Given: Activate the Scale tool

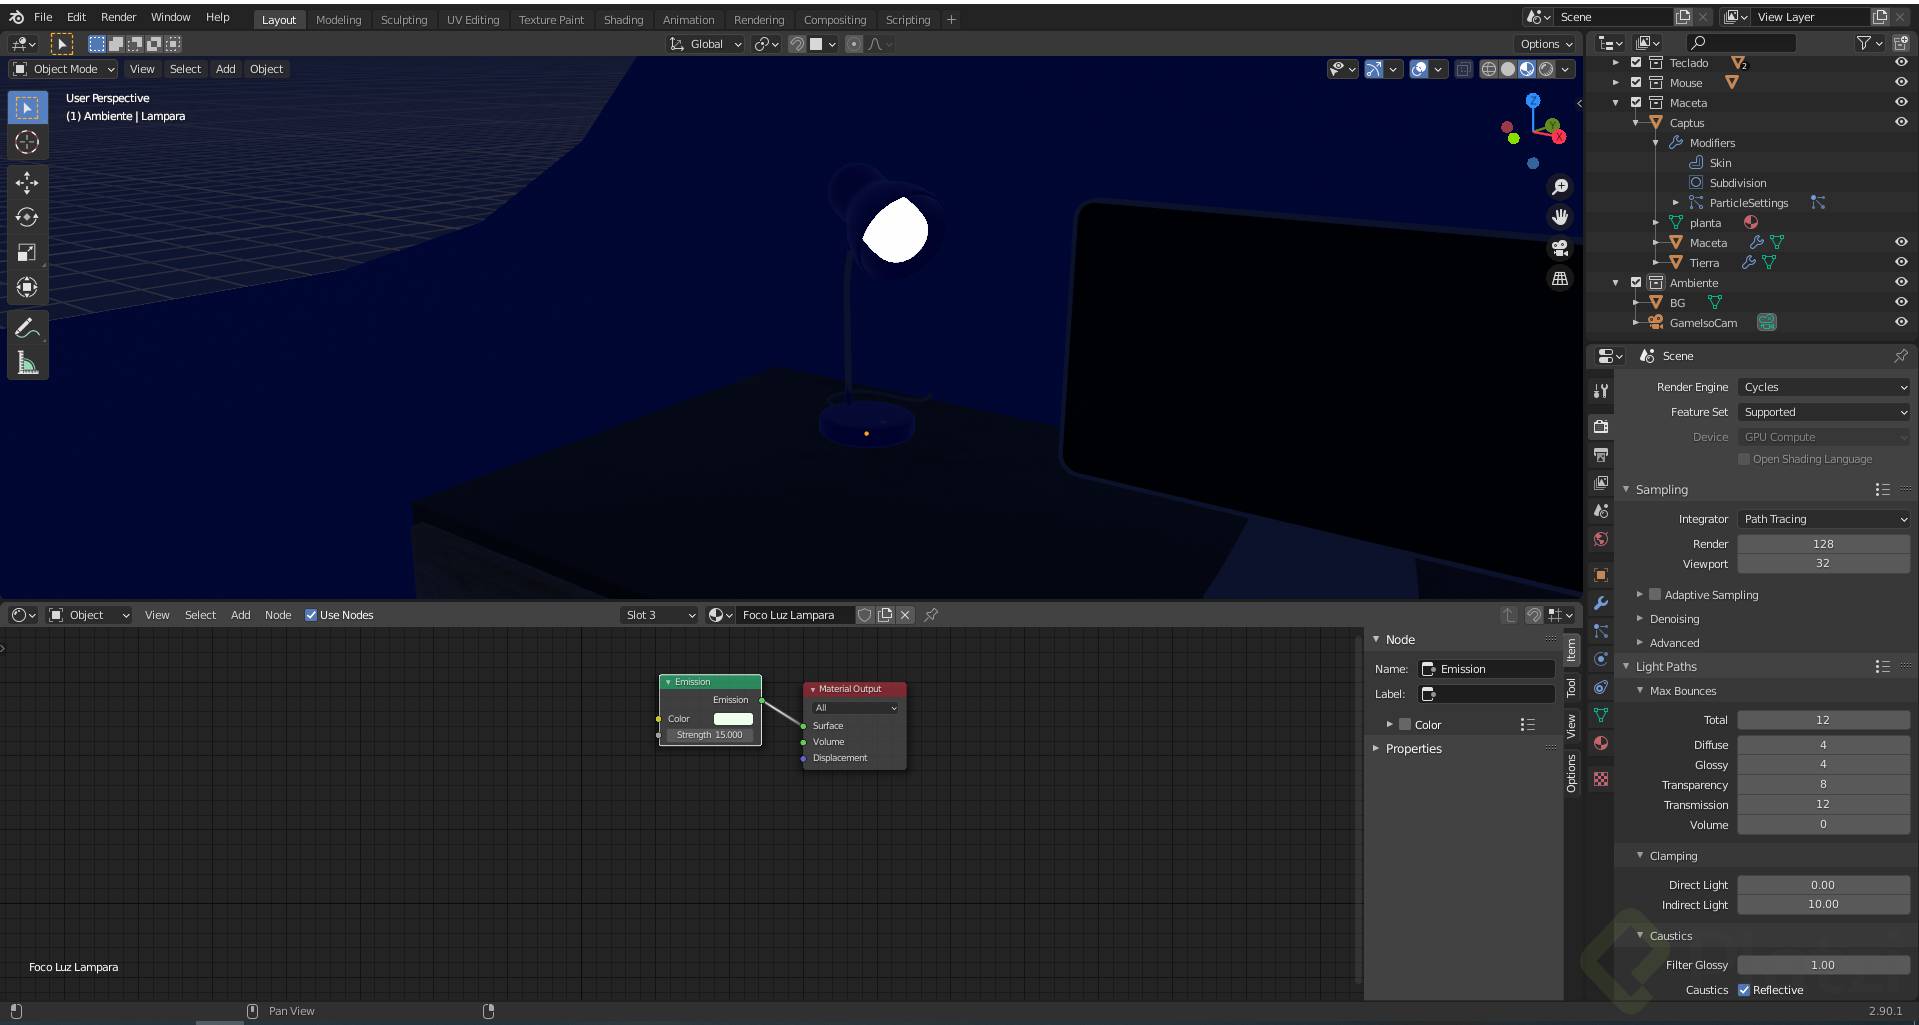Looking at the screenshot, I should click(27, 252).
